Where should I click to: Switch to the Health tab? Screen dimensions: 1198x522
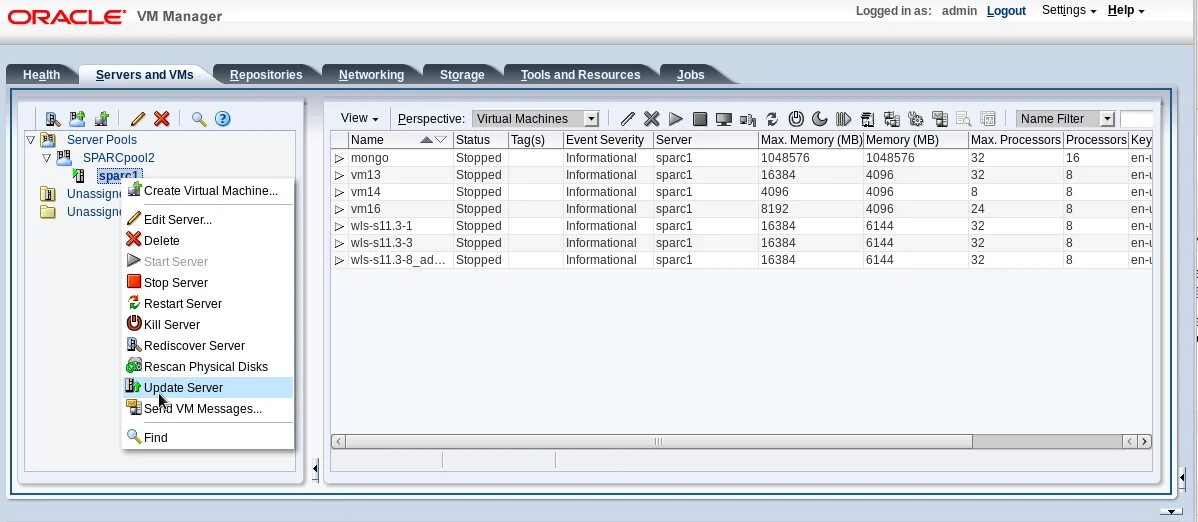coord(41,74)
